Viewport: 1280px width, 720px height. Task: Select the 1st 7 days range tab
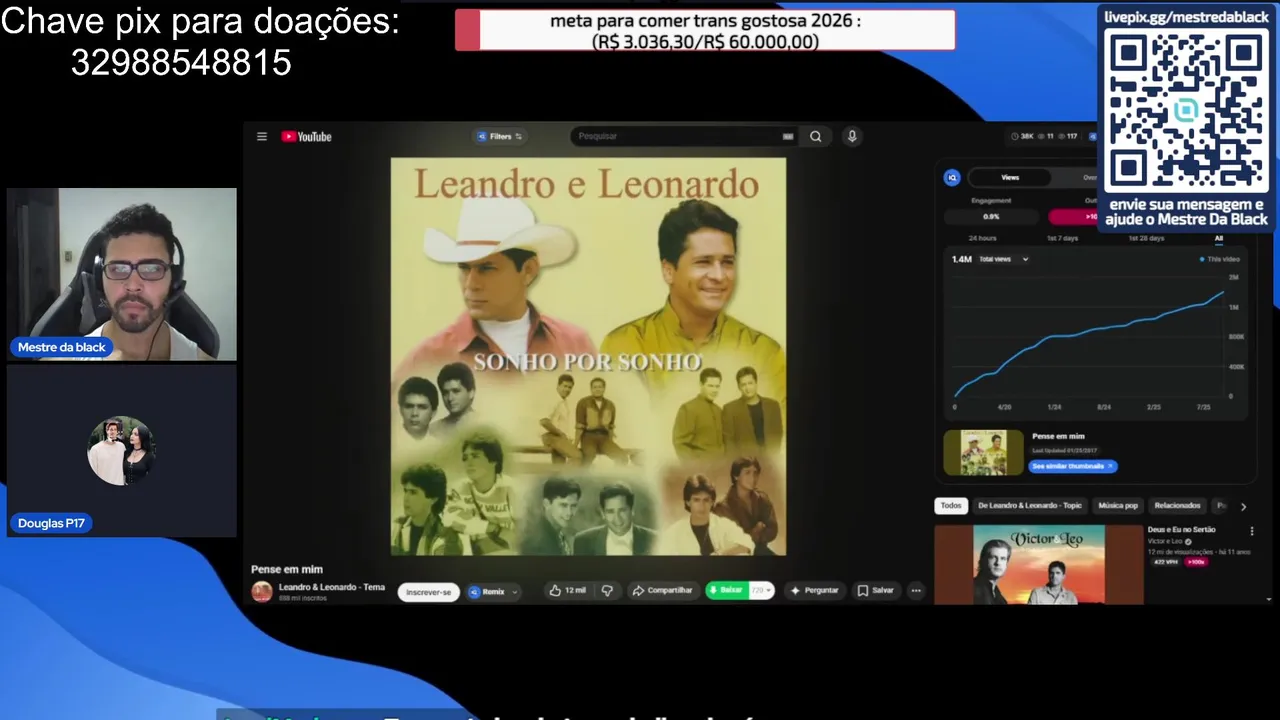click(1062, 238)
